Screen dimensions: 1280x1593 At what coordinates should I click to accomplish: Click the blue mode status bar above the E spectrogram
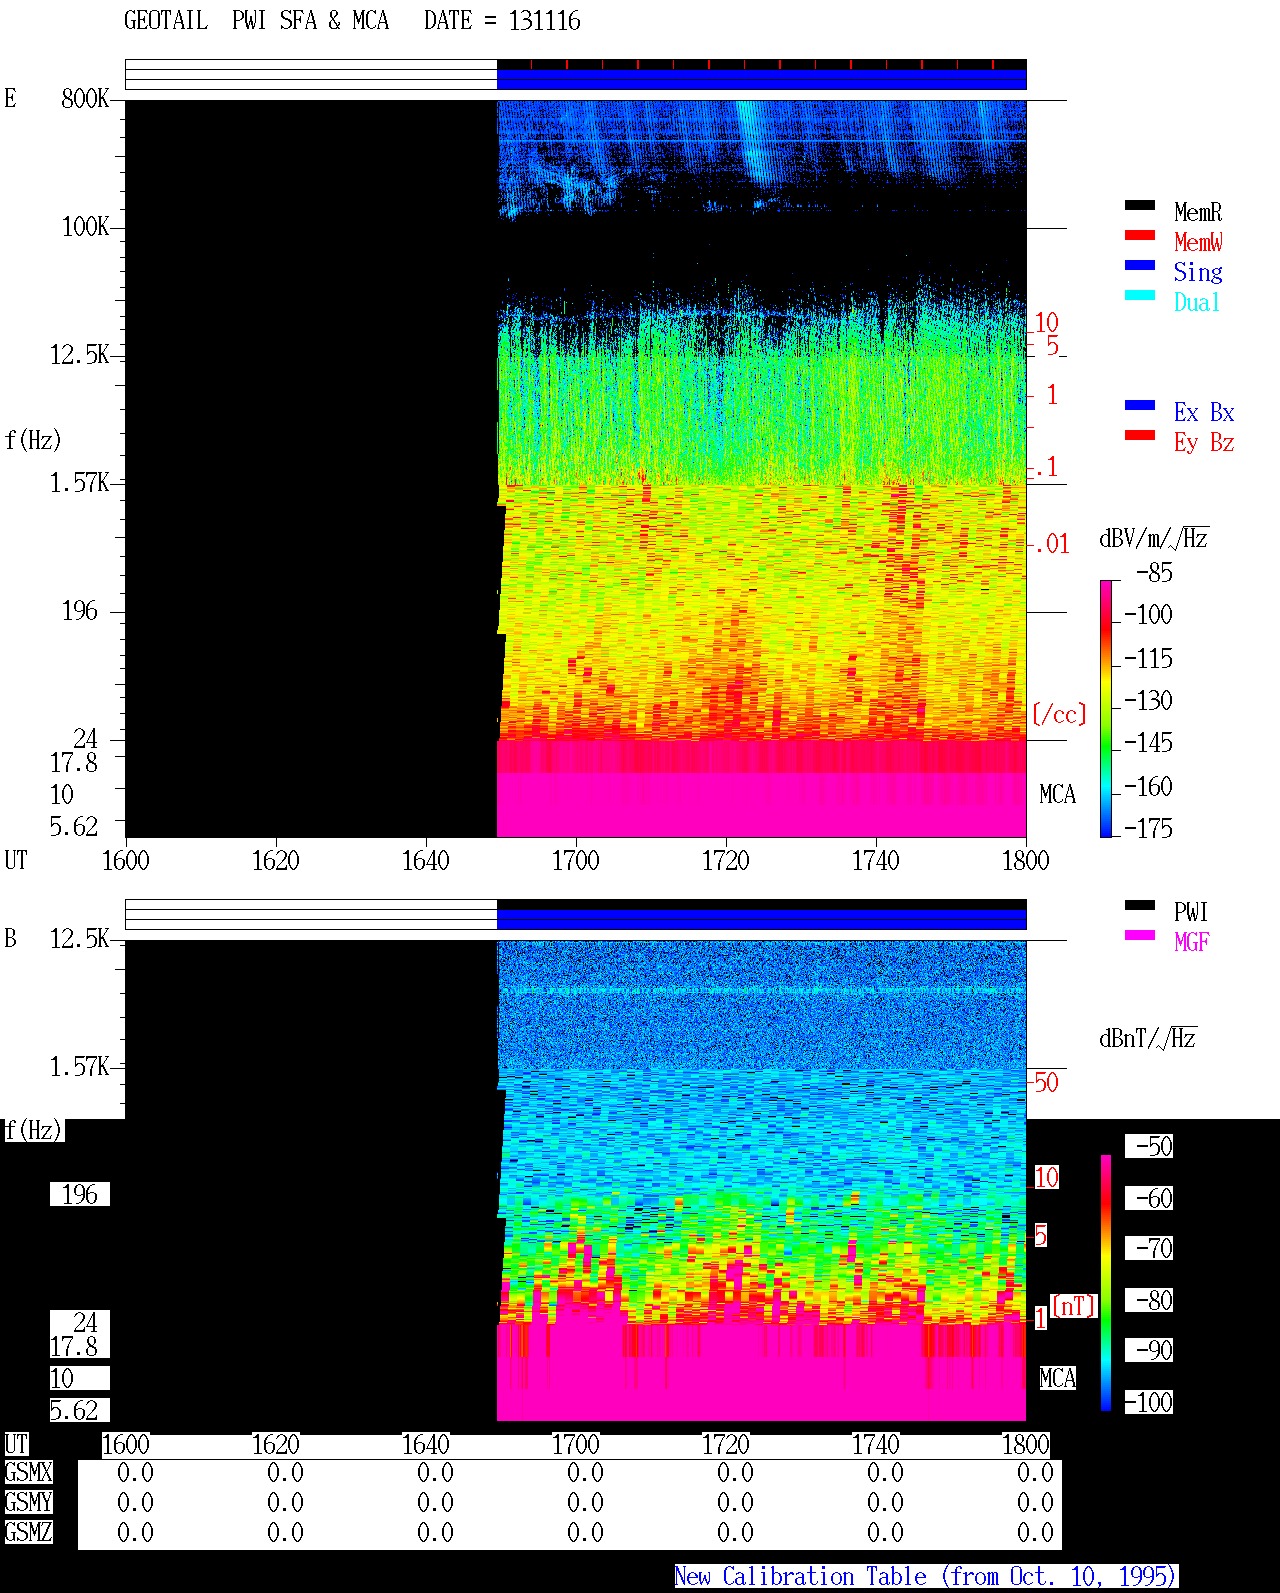pos(761,79)
